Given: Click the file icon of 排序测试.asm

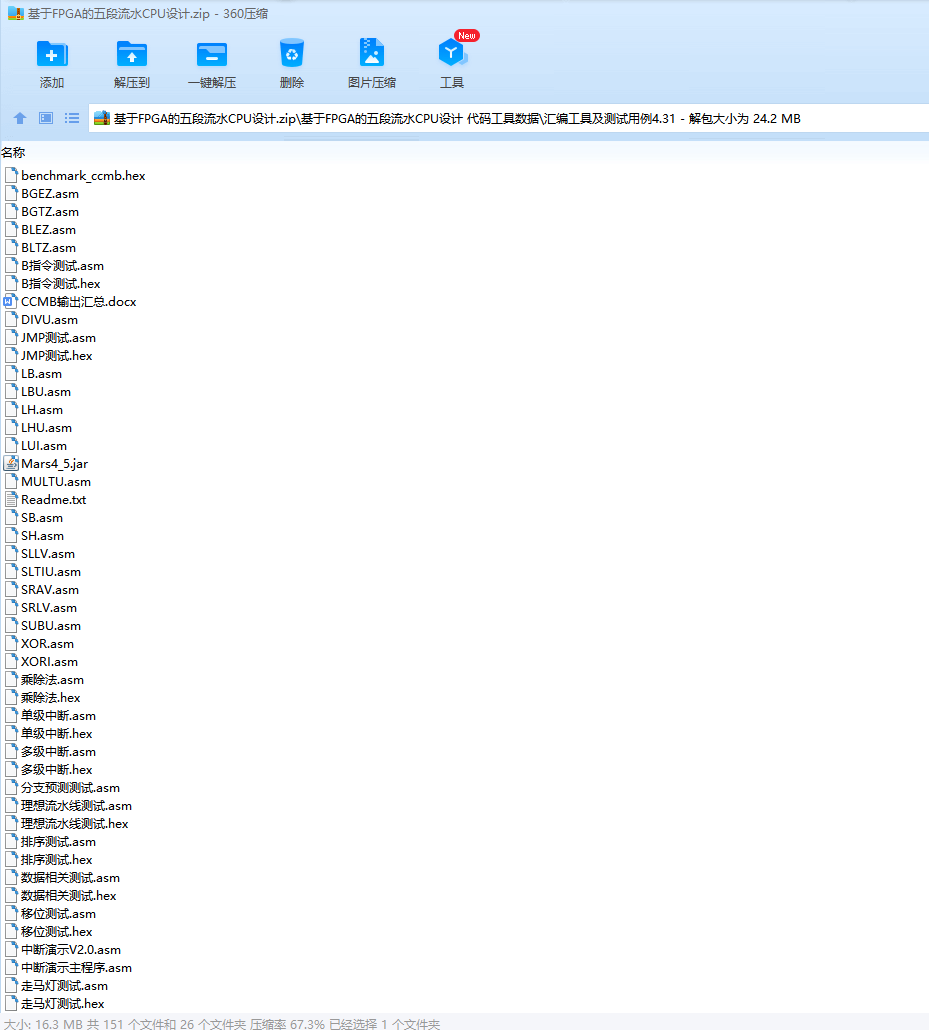Looking at the screenshot, I should pyautogui.click(x=11, y=841).
